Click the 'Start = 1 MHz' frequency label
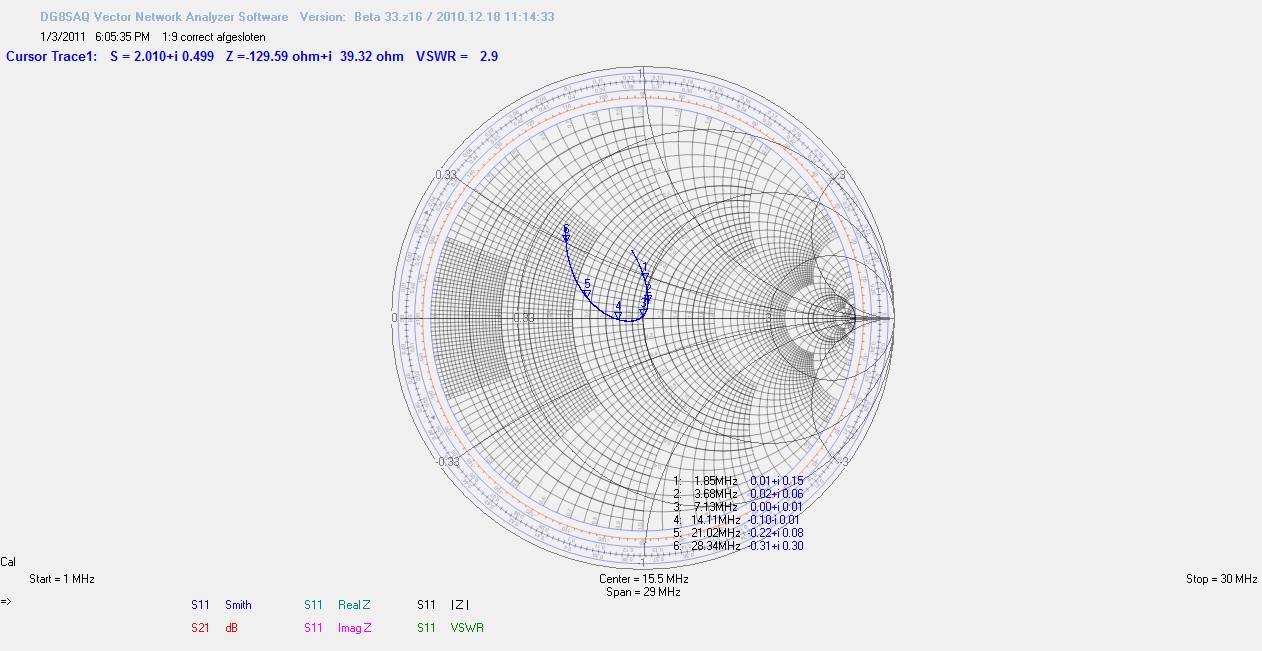 [x=62, y=579]
